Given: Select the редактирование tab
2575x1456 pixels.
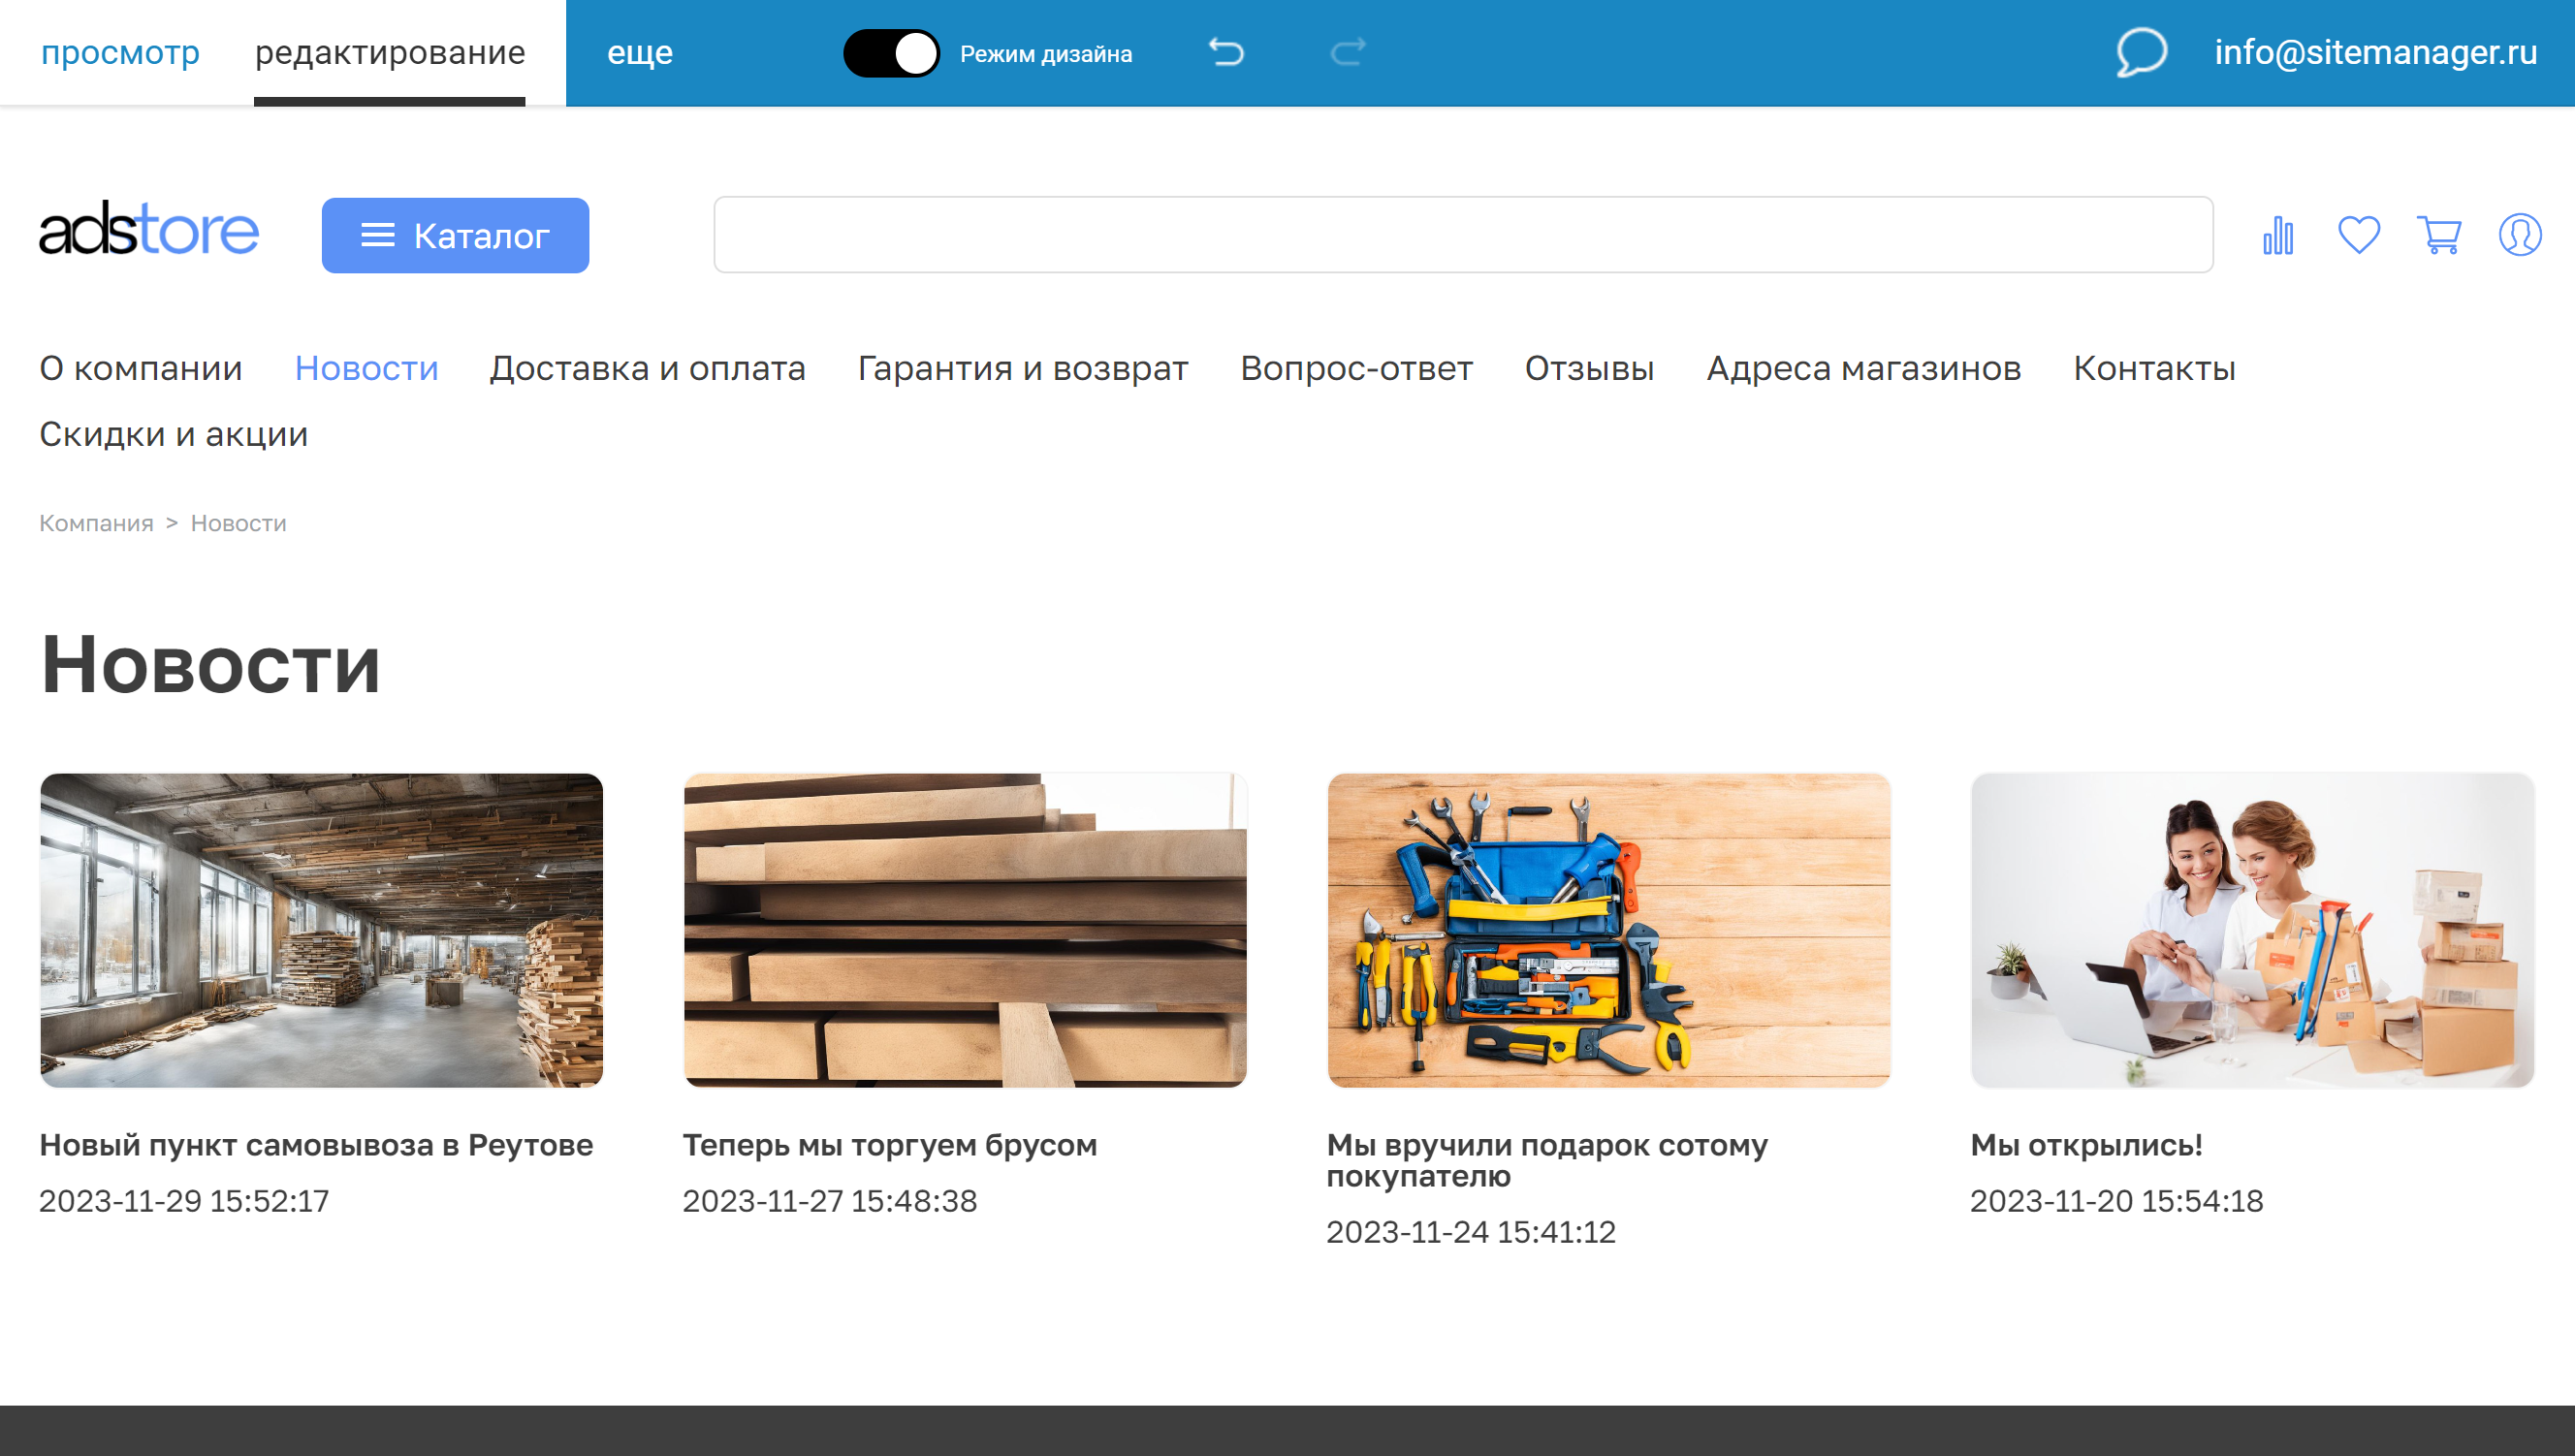Looking at the screenshot, I should click(x=390, y=52).
